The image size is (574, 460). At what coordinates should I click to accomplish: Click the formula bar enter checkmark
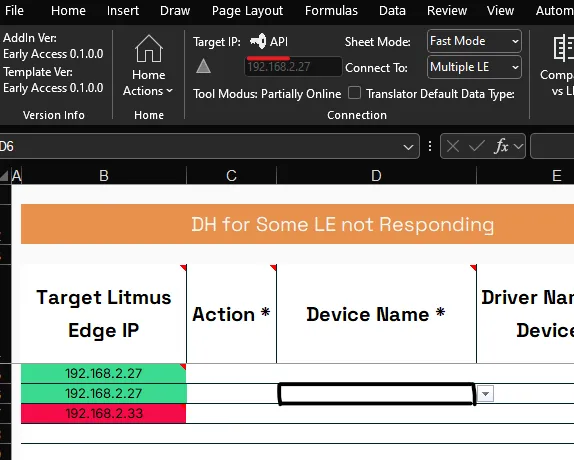coord(477,146)
